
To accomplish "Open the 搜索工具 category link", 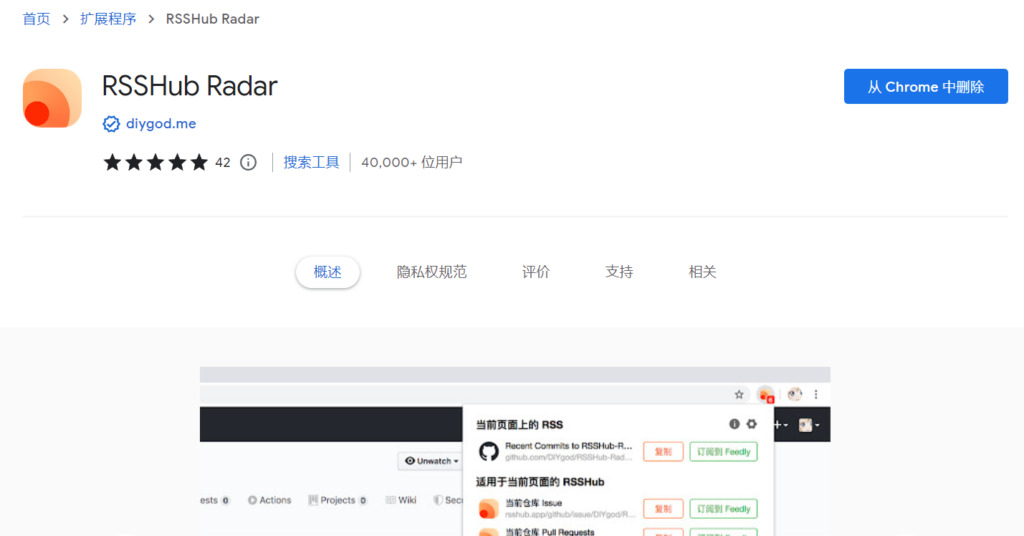I will coord(312,163).
